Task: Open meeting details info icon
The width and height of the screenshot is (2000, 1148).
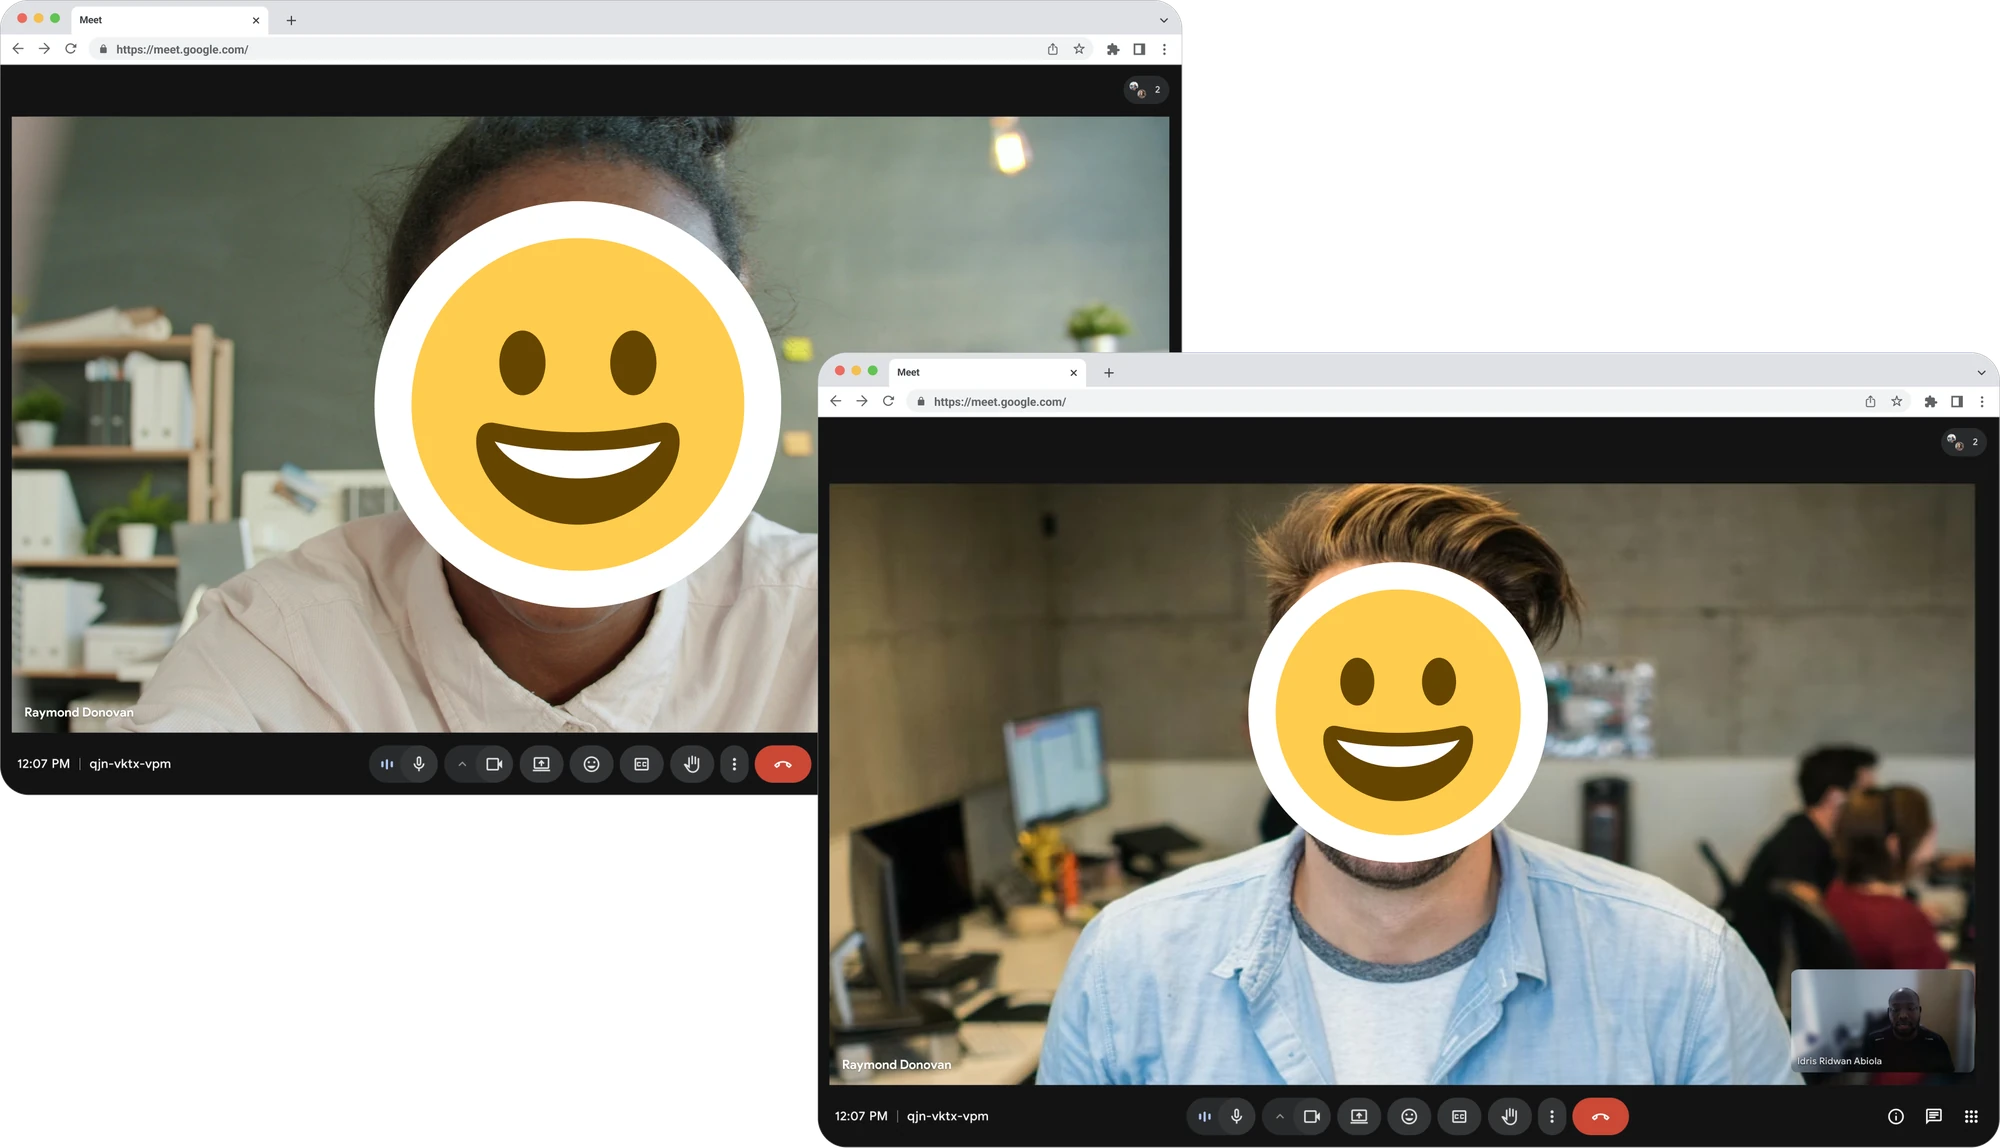Action: (1896, 1116)
